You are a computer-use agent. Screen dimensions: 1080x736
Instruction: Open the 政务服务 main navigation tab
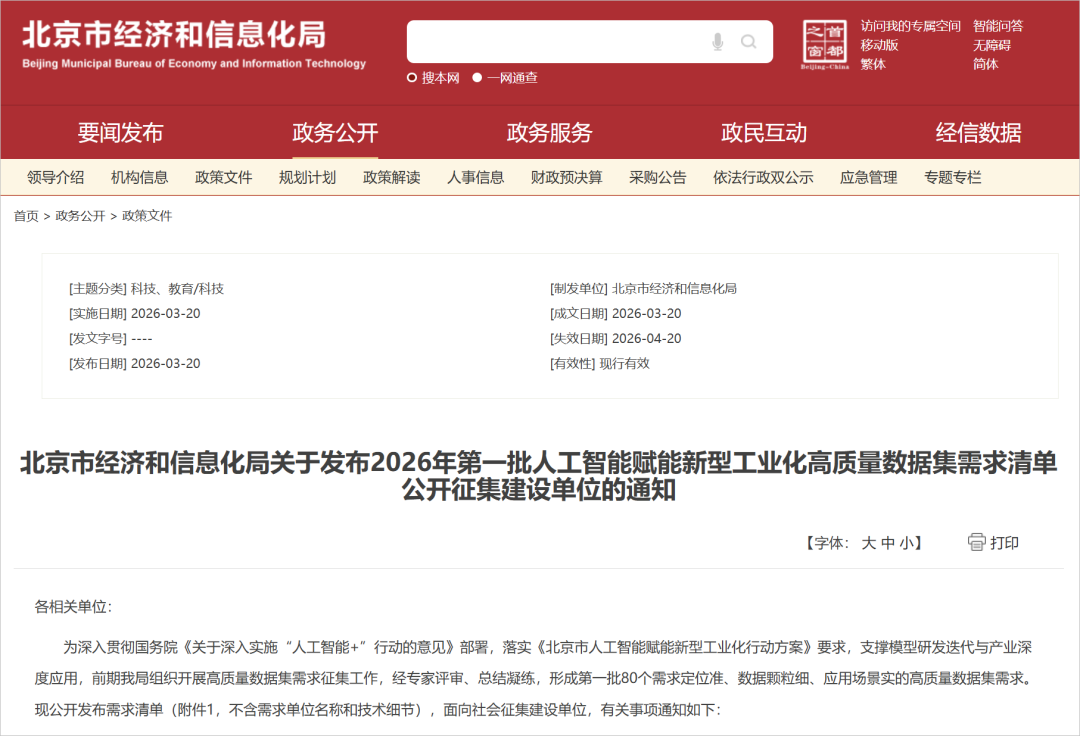tap(549, 133)
